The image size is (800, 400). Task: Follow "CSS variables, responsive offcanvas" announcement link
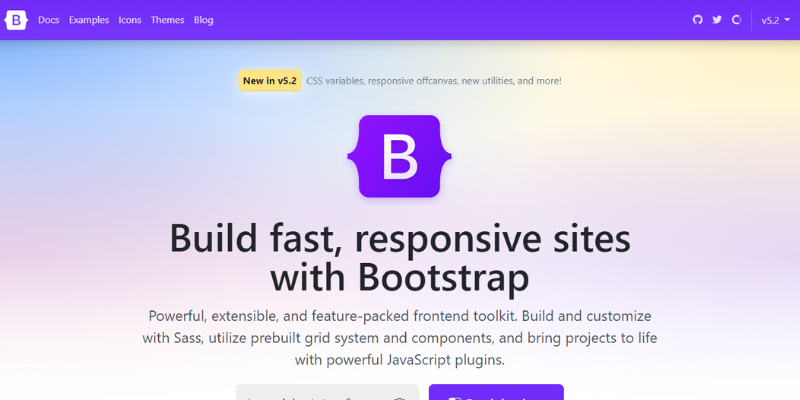434,81
